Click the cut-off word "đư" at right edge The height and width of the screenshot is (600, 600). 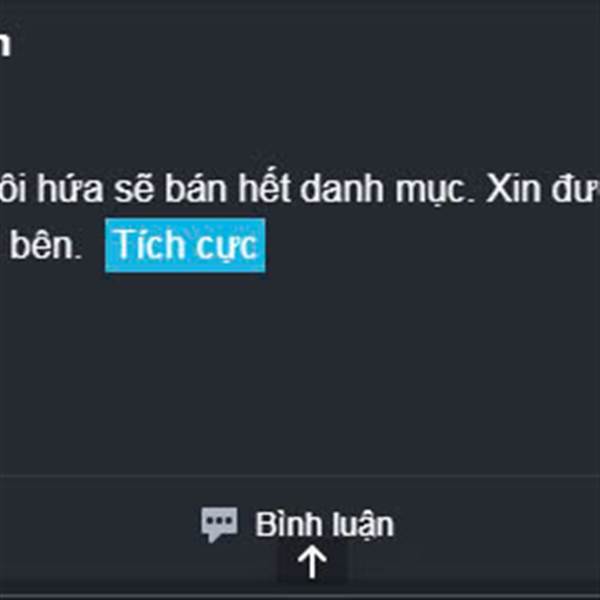click(x=576, y=189)
